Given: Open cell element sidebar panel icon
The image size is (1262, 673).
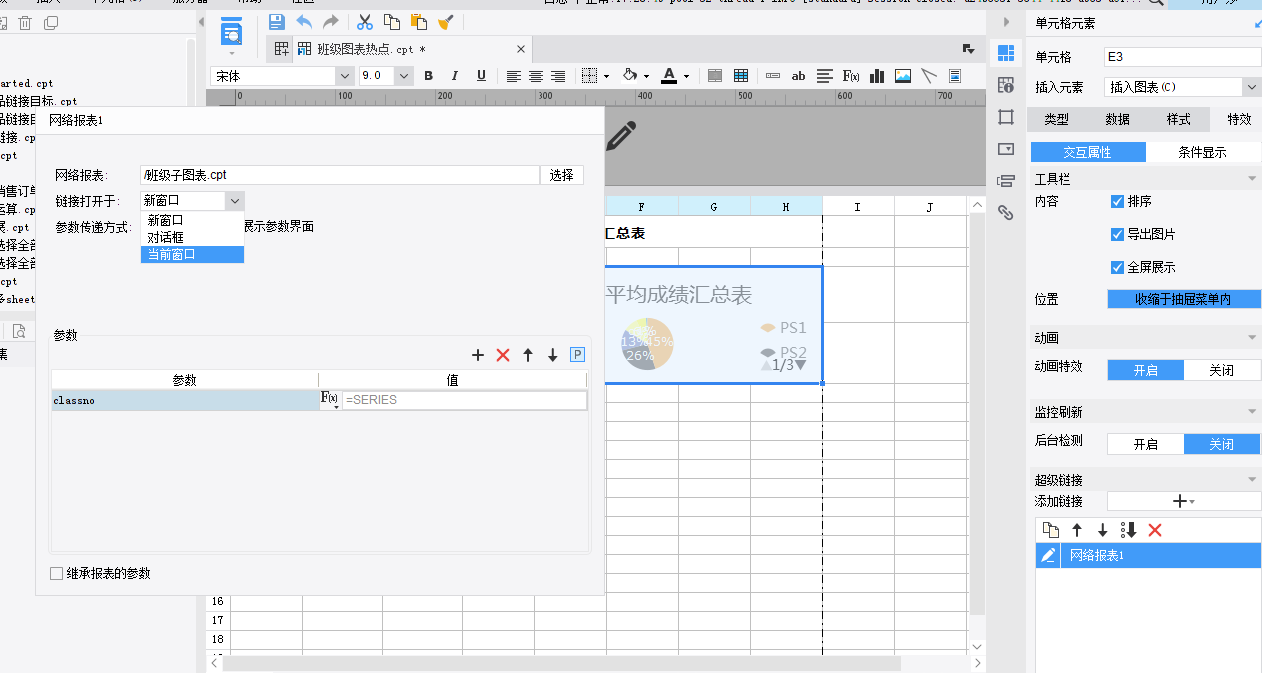Looking at the screenshot, I should click(x=1006, y=54).
